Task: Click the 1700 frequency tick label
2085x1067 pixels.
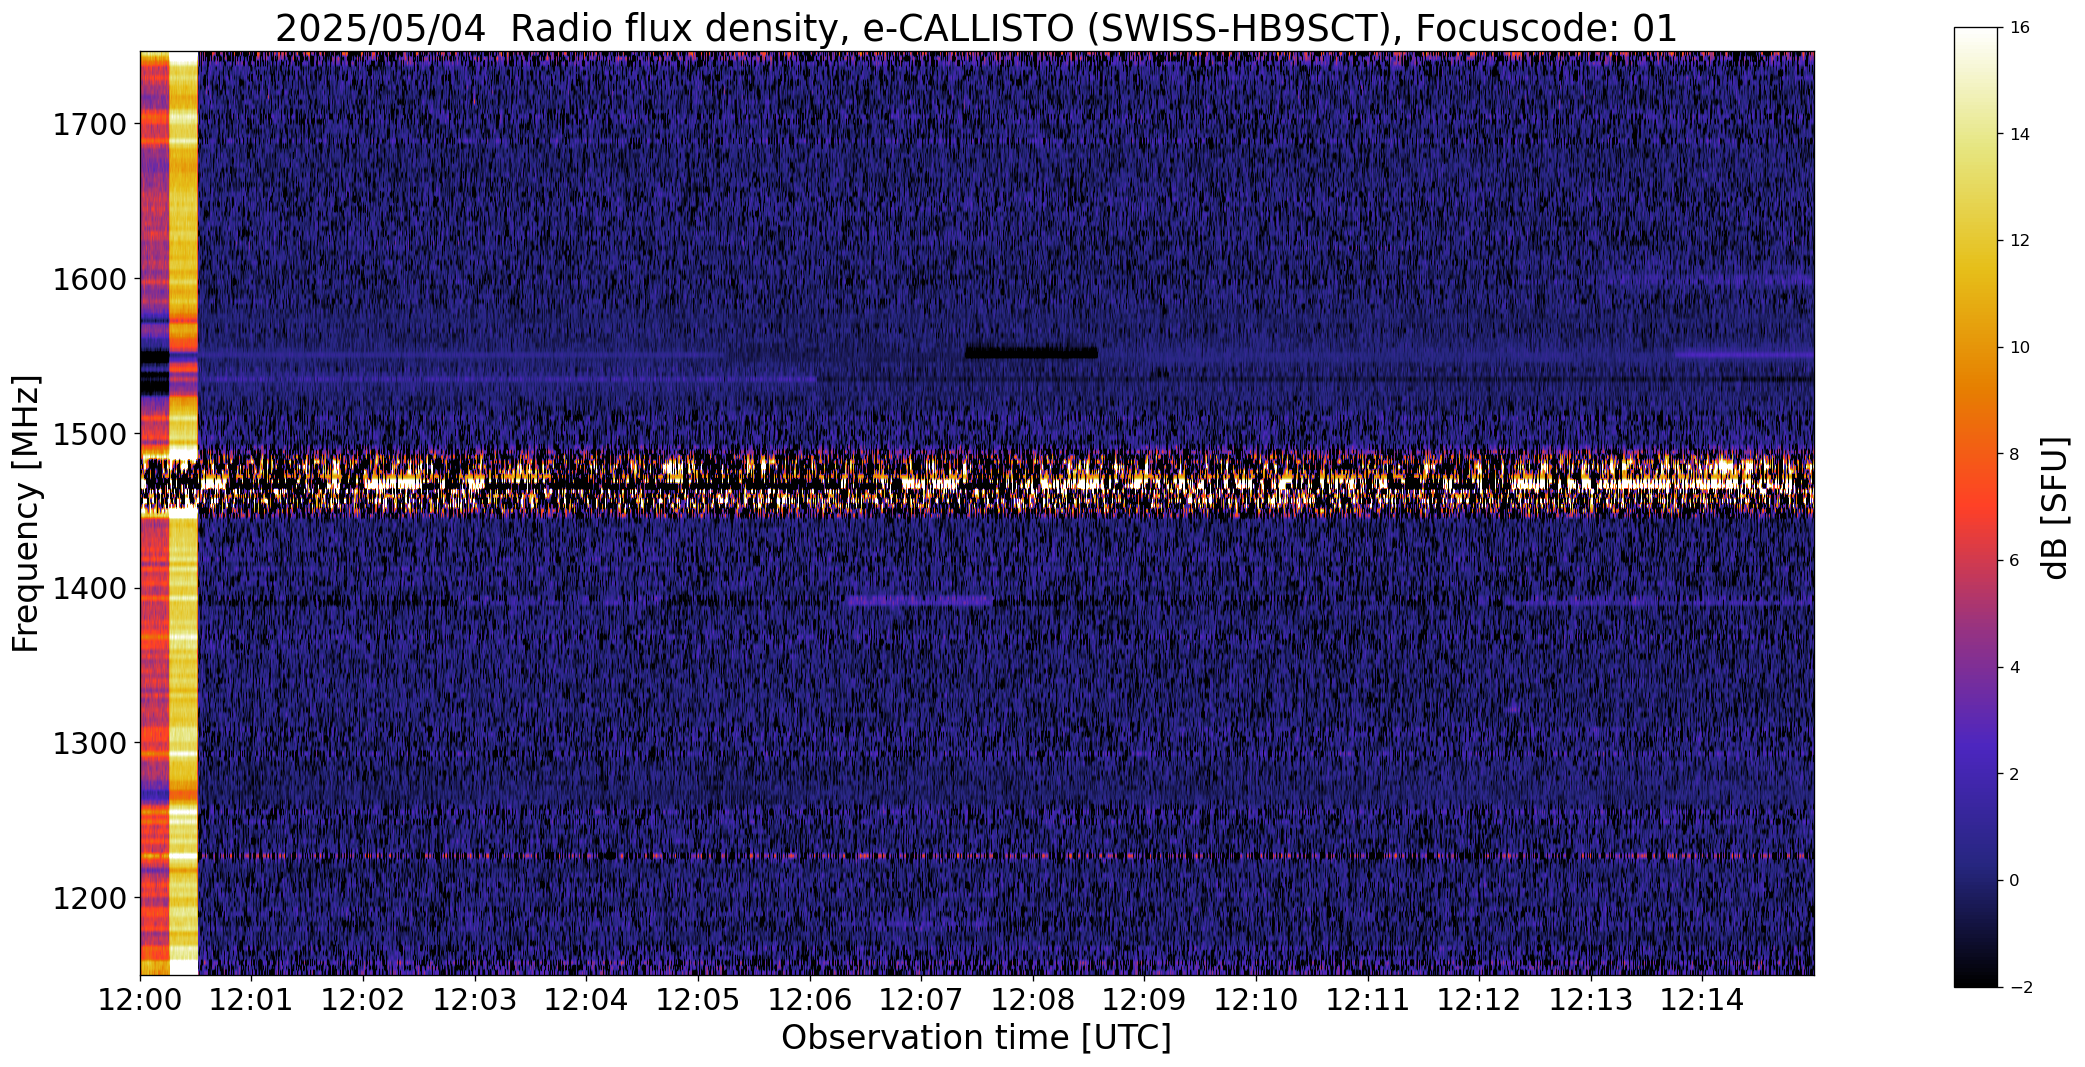Action: point(88,125)
